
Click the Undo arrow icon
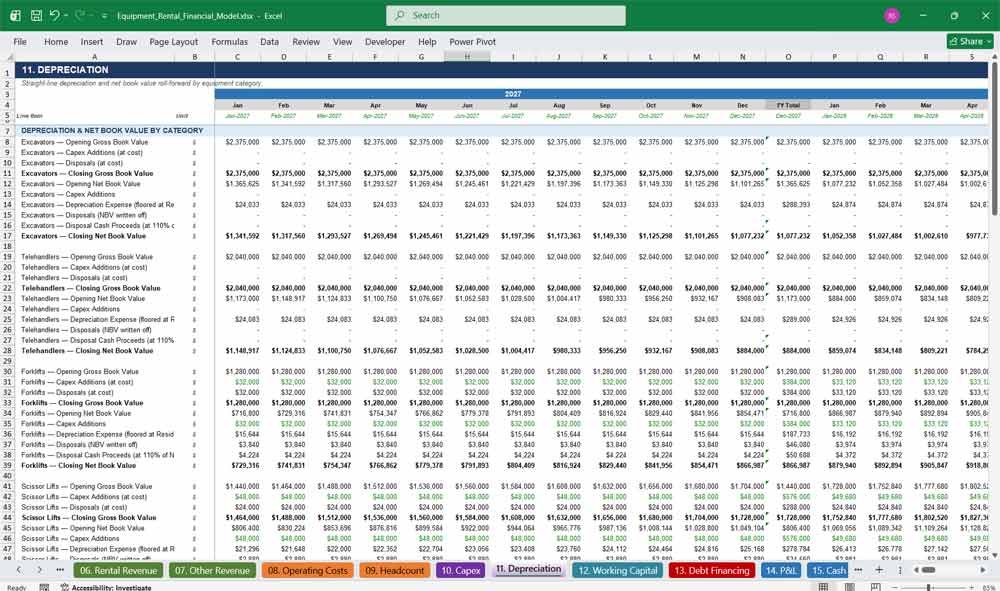click(x=54, y=15)
